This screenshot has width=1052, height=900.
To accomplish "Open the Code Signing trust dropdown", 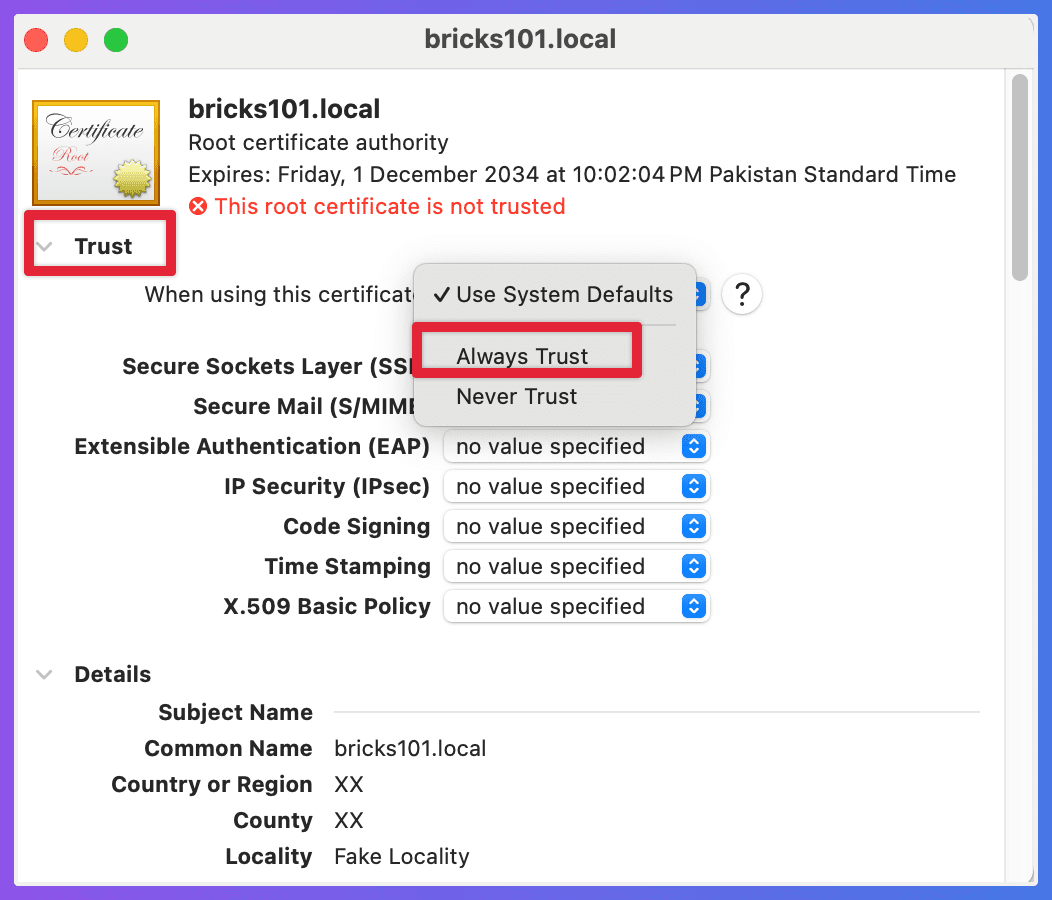I will (576, 527).
